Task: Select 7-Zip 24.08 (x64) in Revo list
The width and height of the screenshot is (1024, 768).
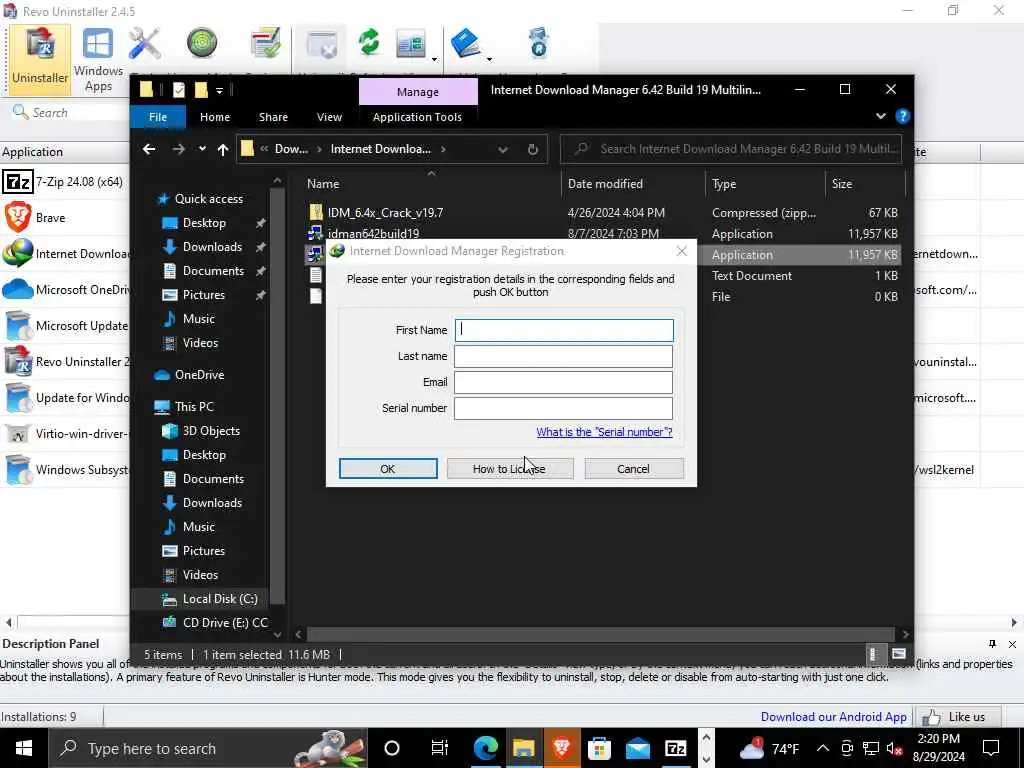Action: tap(65, 182)
